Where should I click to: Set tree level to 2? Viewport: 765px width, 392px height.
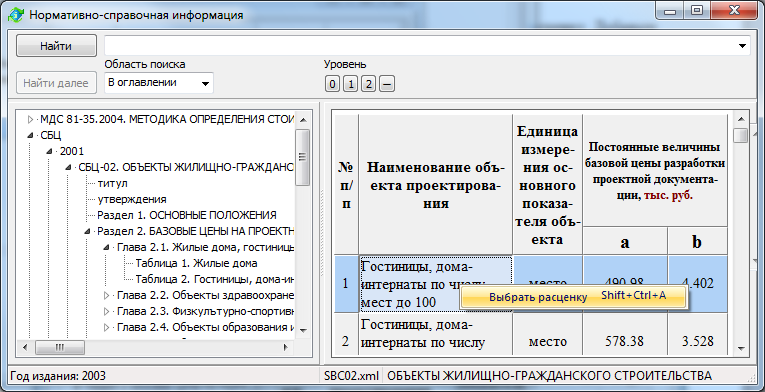pyautogui.click(x=368, y=84)
